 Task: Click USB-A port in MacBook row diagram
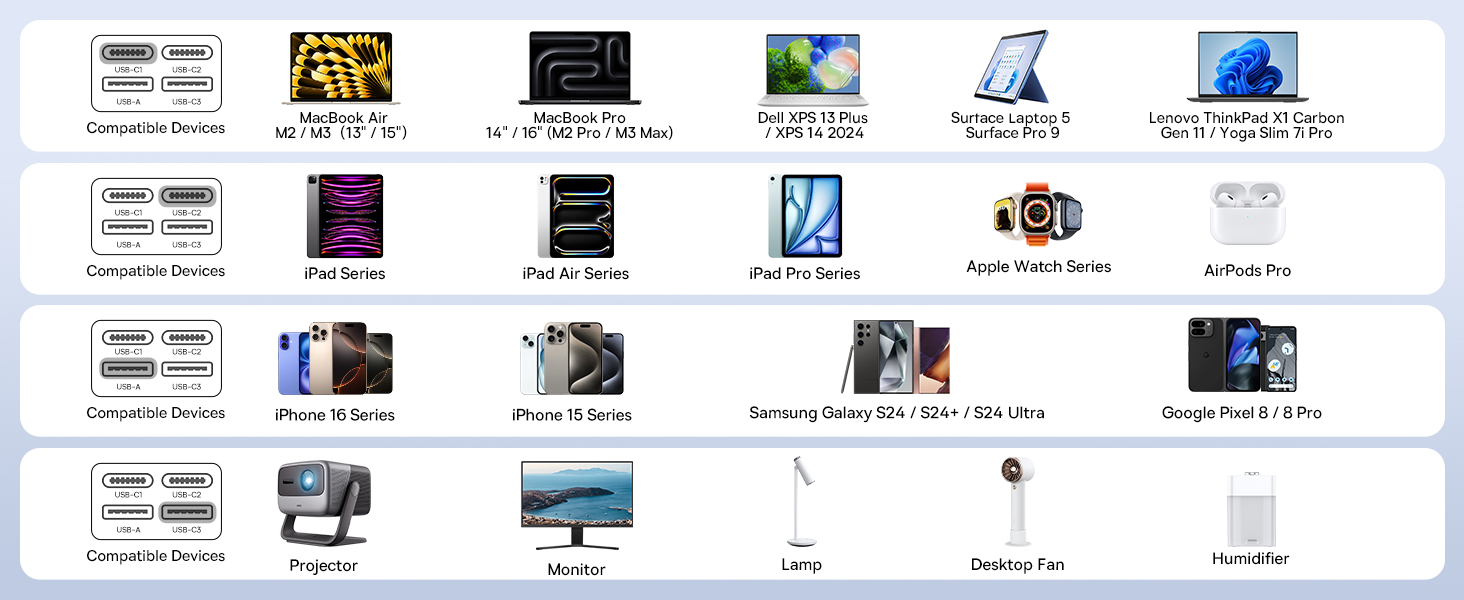pyautogui.click(x=128, y=85)
